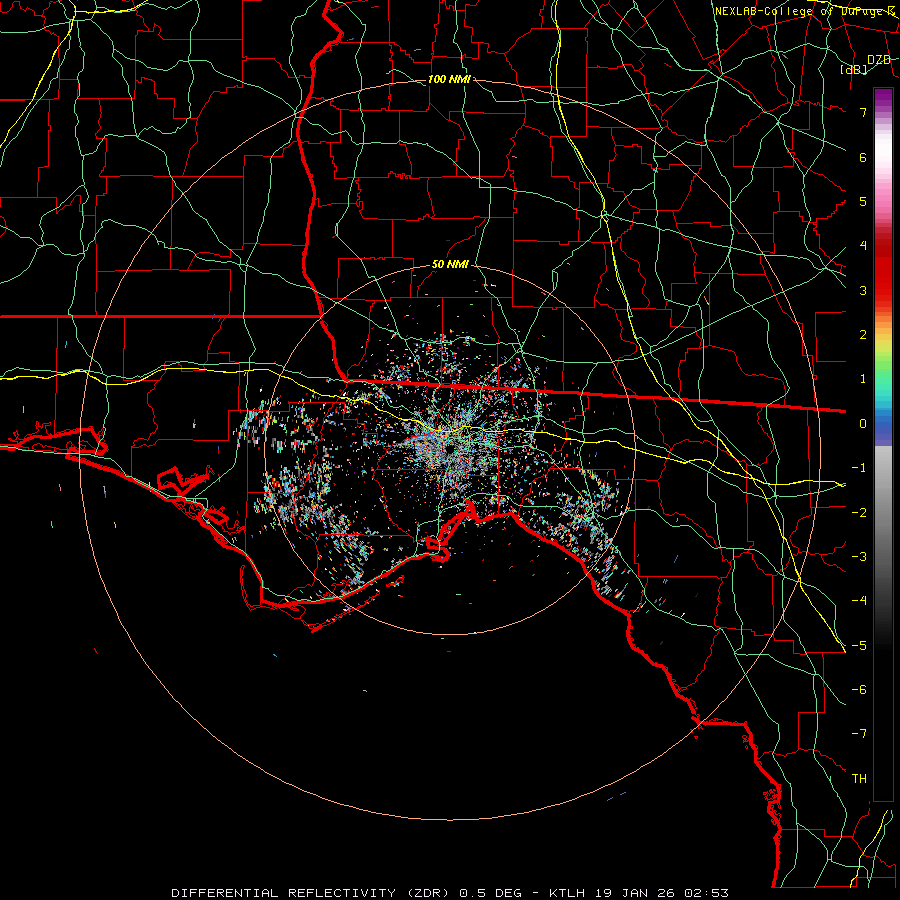Click the 0 dB scale label
Viewport: 900px width, 900px height.
click(863, 424)
